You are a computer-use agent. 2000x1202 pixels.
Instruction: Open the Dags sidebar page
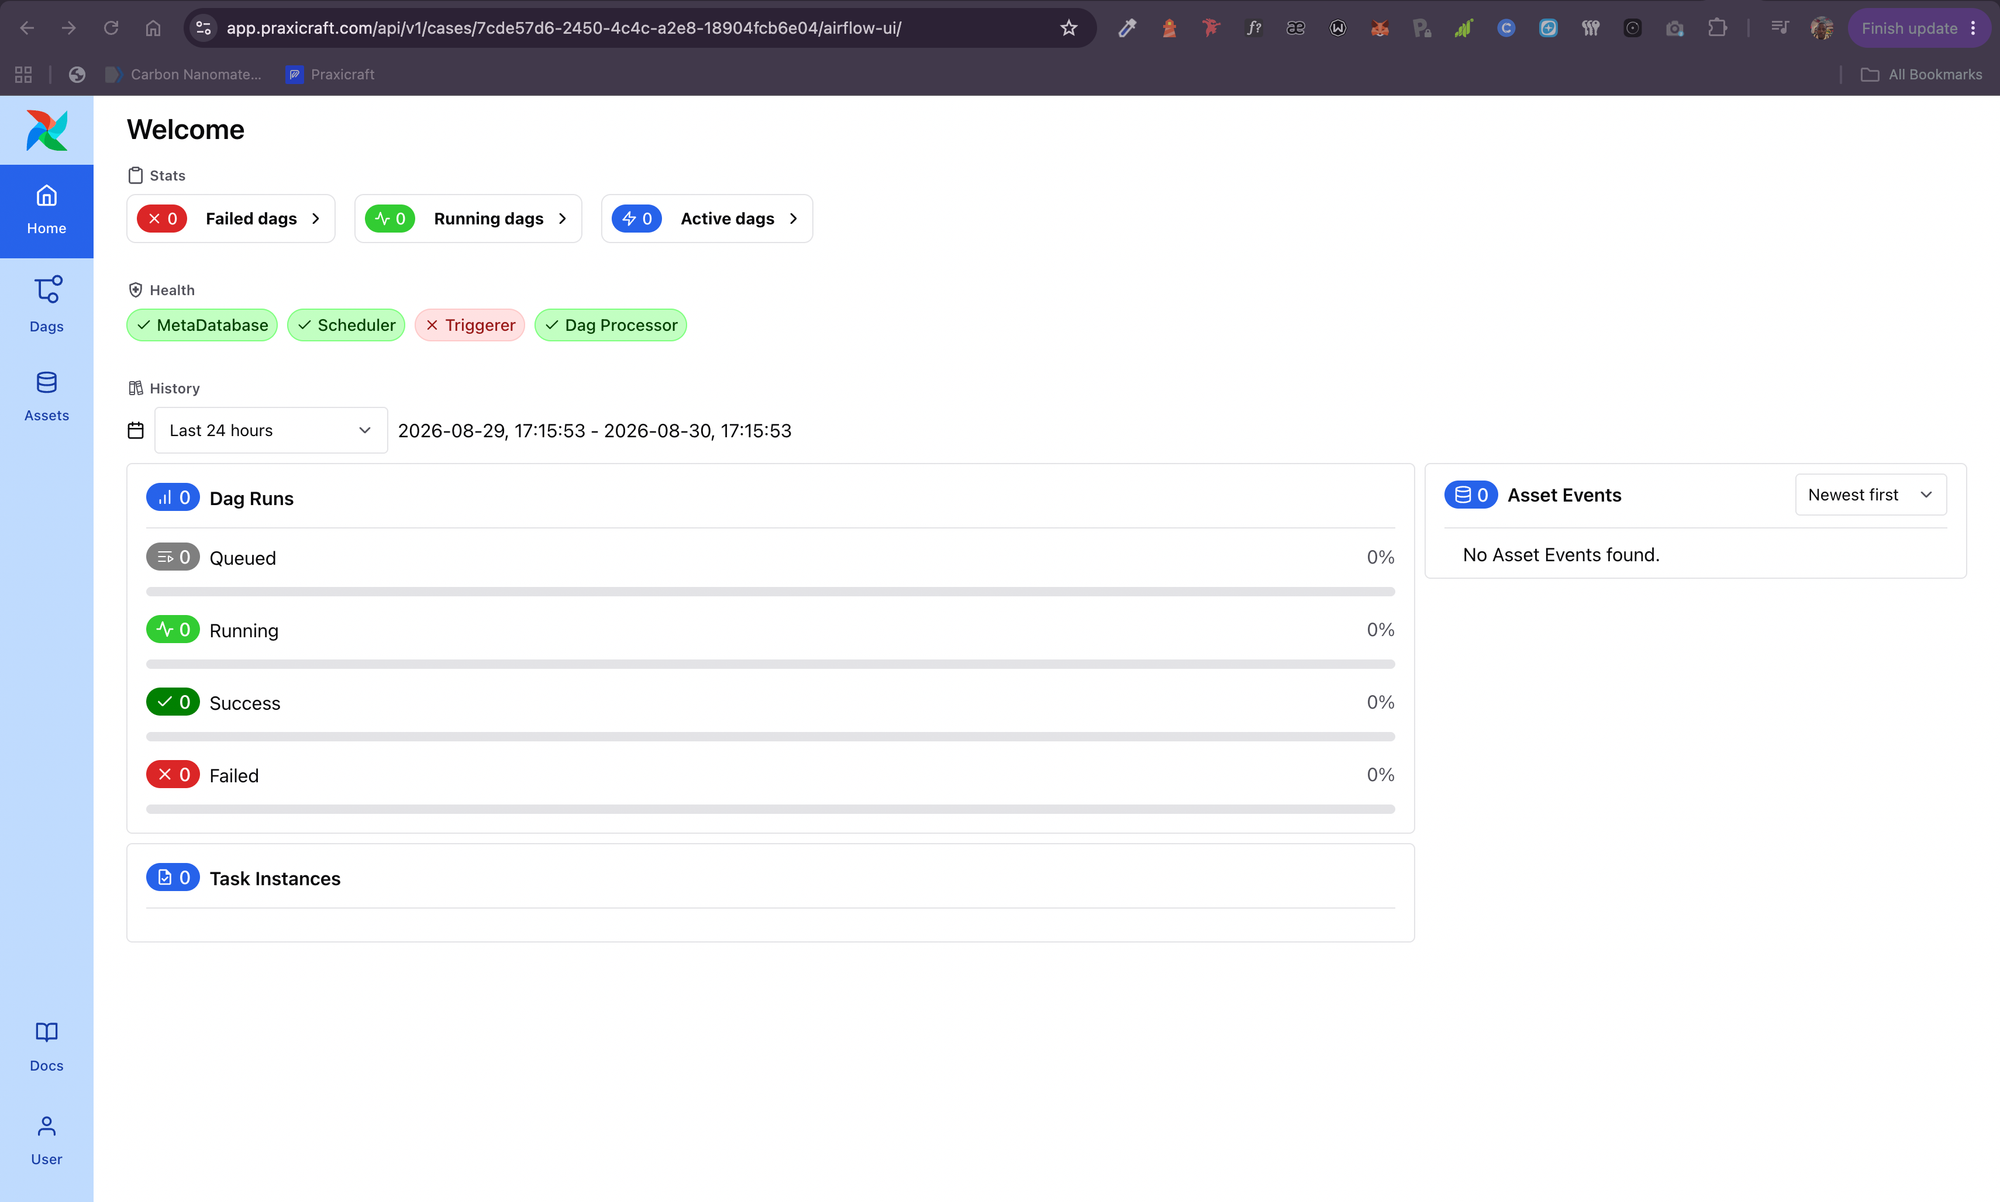tap(47, 305)
